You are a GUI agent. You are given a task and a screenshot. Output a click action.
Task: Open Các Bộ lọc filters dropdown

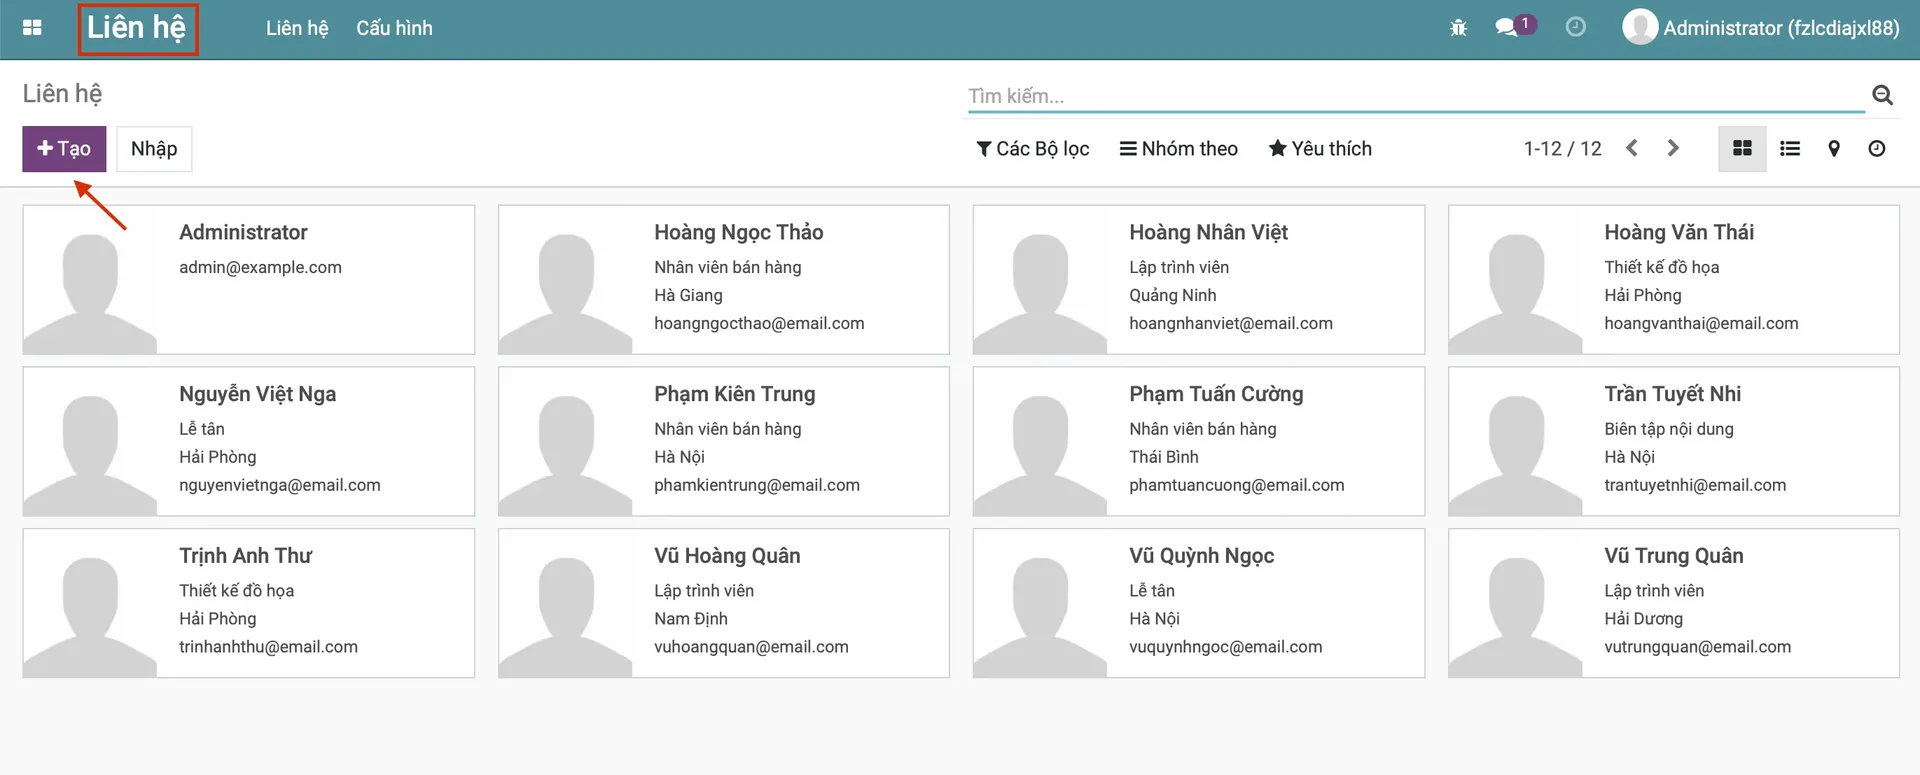click(1033, 148)
